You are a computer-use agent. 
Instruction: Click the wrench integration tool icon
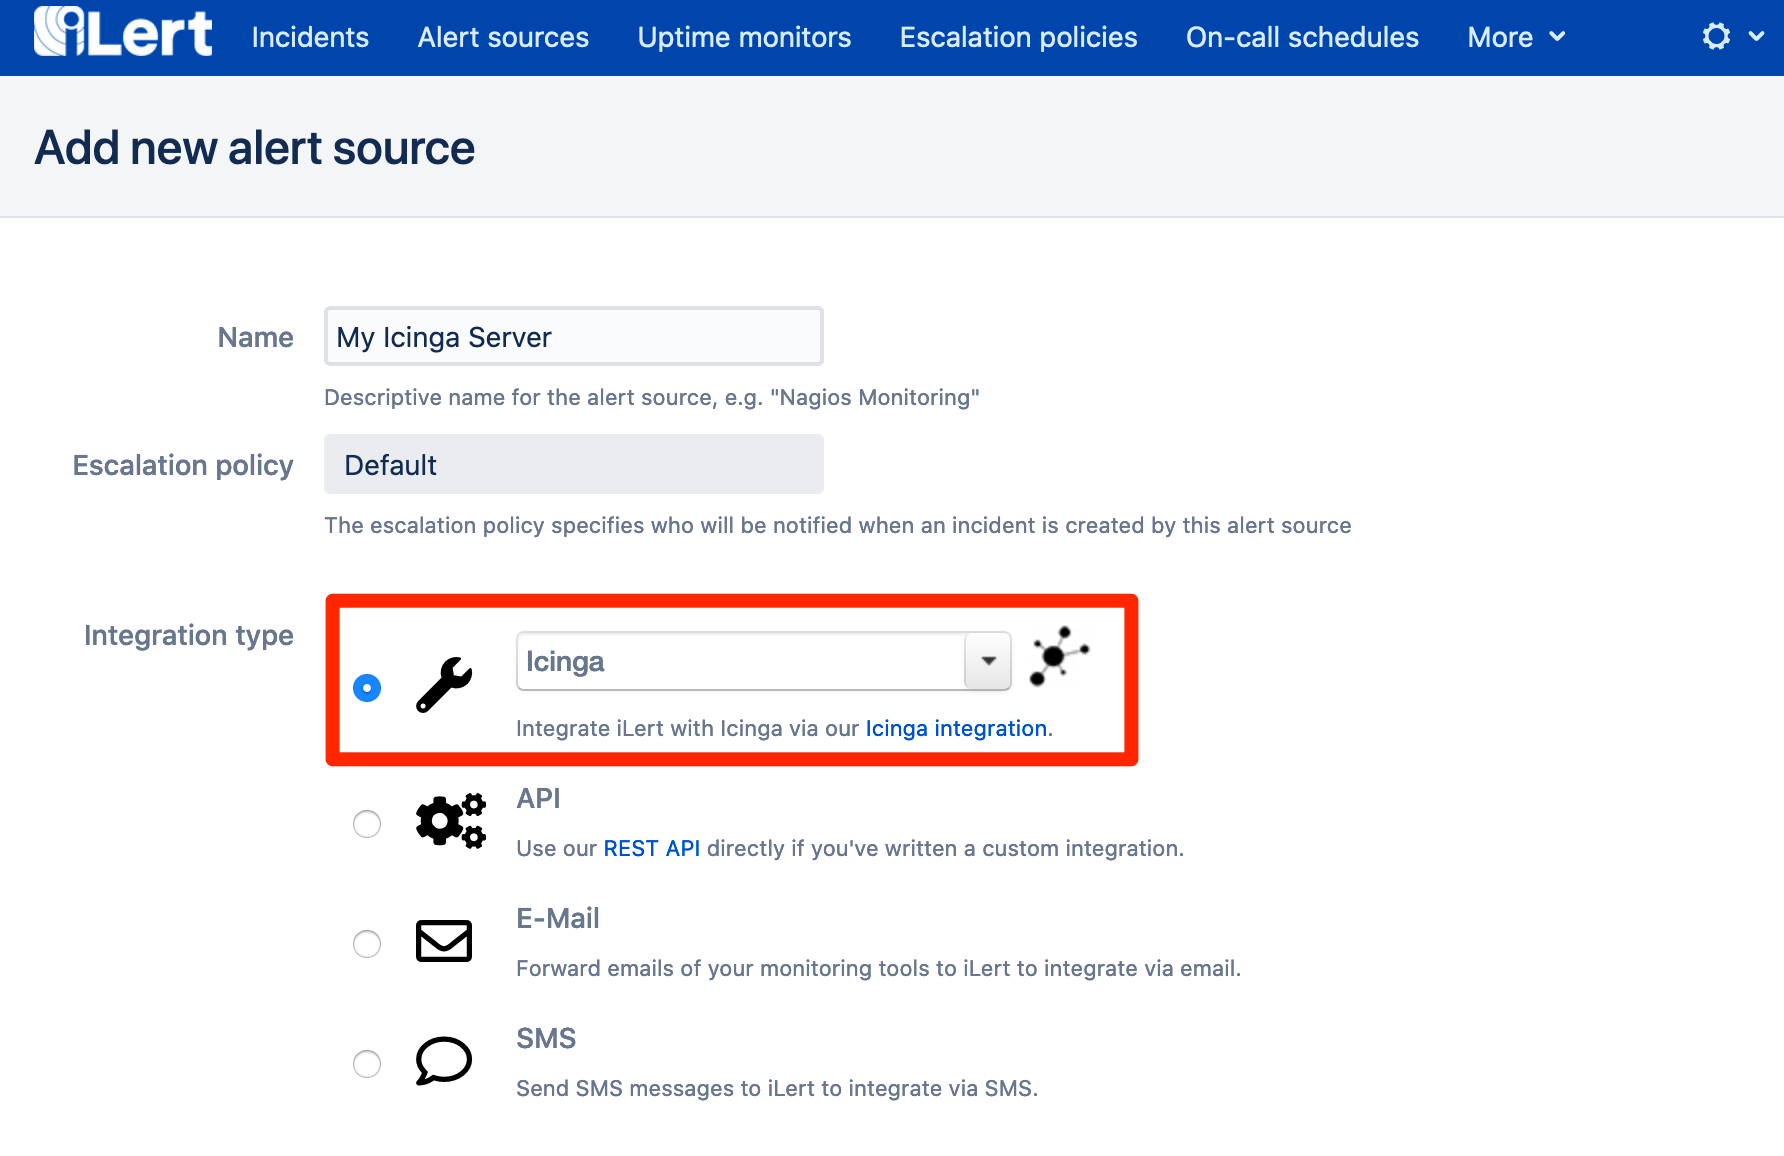tap(444, 685)
